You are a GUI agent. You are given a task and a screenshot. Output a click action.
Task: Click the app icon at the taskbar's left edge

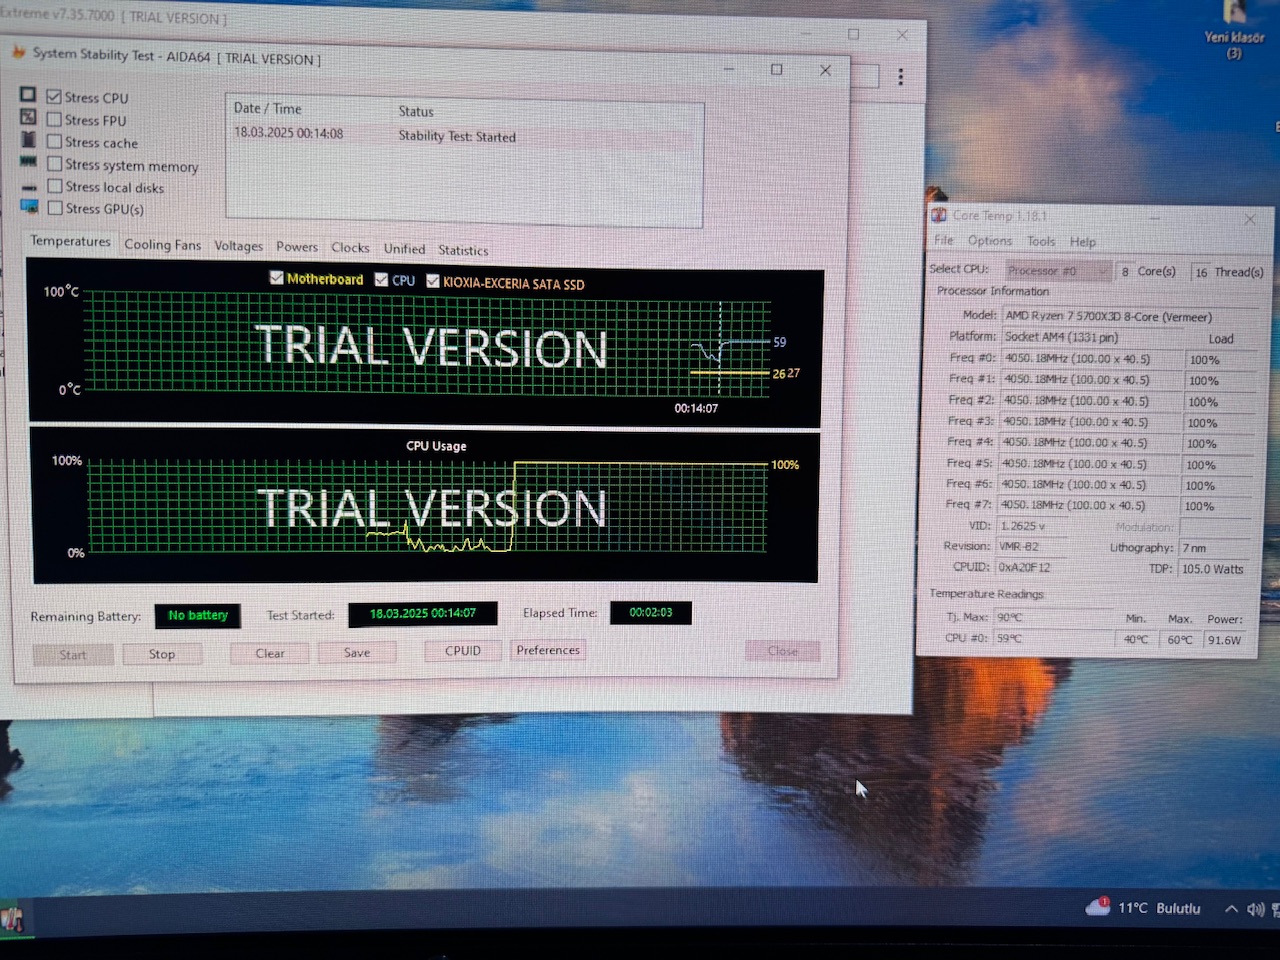click(x=12, y=918)
